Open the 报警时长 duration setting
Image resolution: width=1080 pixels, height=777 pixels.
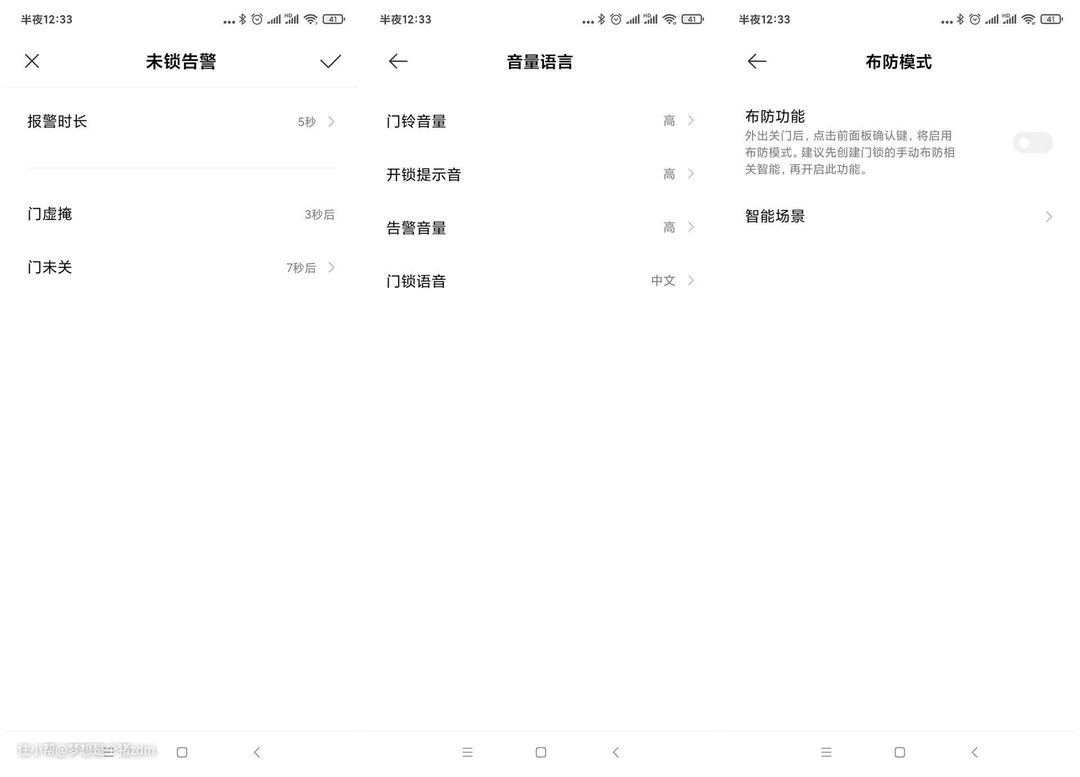[x=180, y=122]
